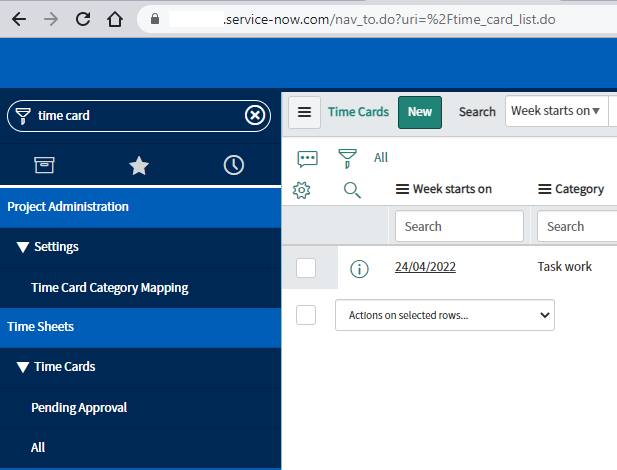Open the Time Sheets application menu

(x=140, y=327)
